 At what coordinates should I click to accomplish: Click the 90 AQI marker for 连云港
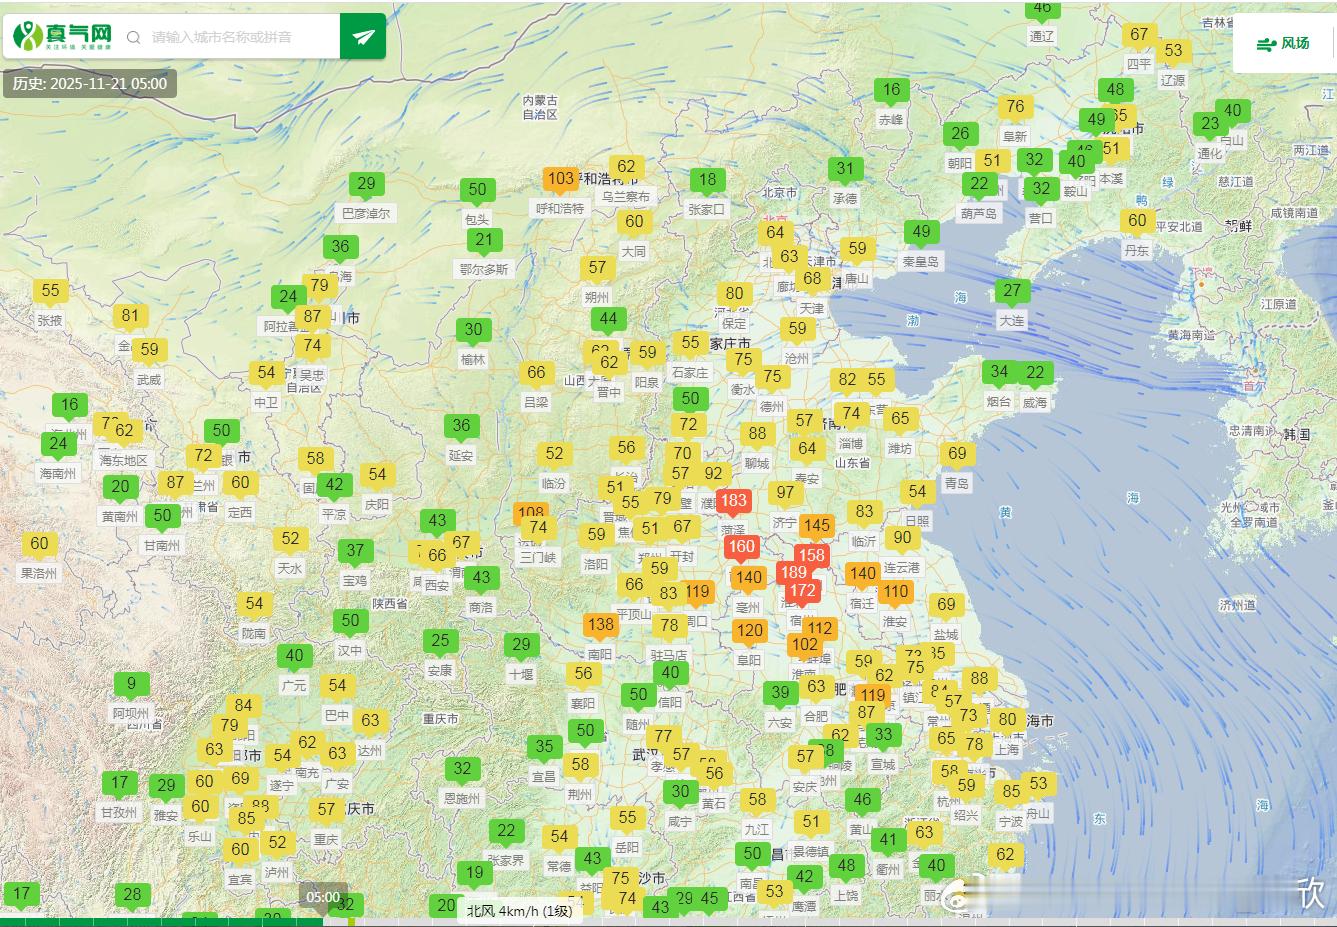click(x=903, y=538)
